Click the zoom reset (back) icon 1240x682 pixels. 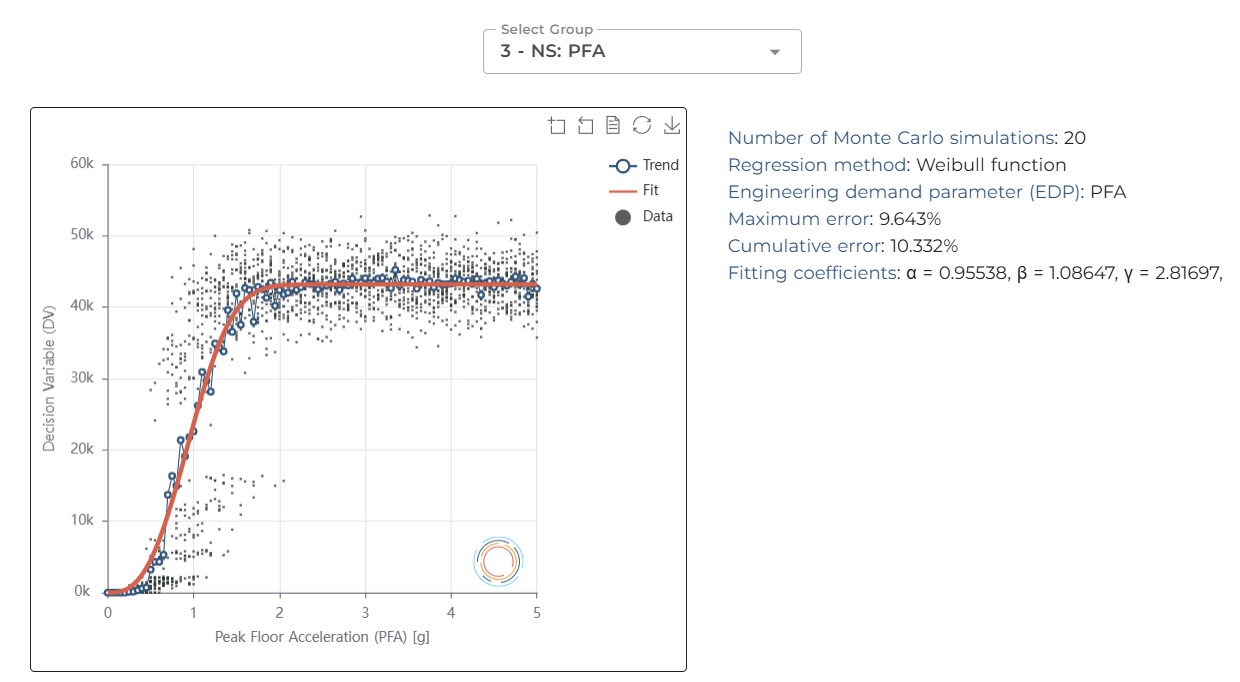click(x=585, y=125)
